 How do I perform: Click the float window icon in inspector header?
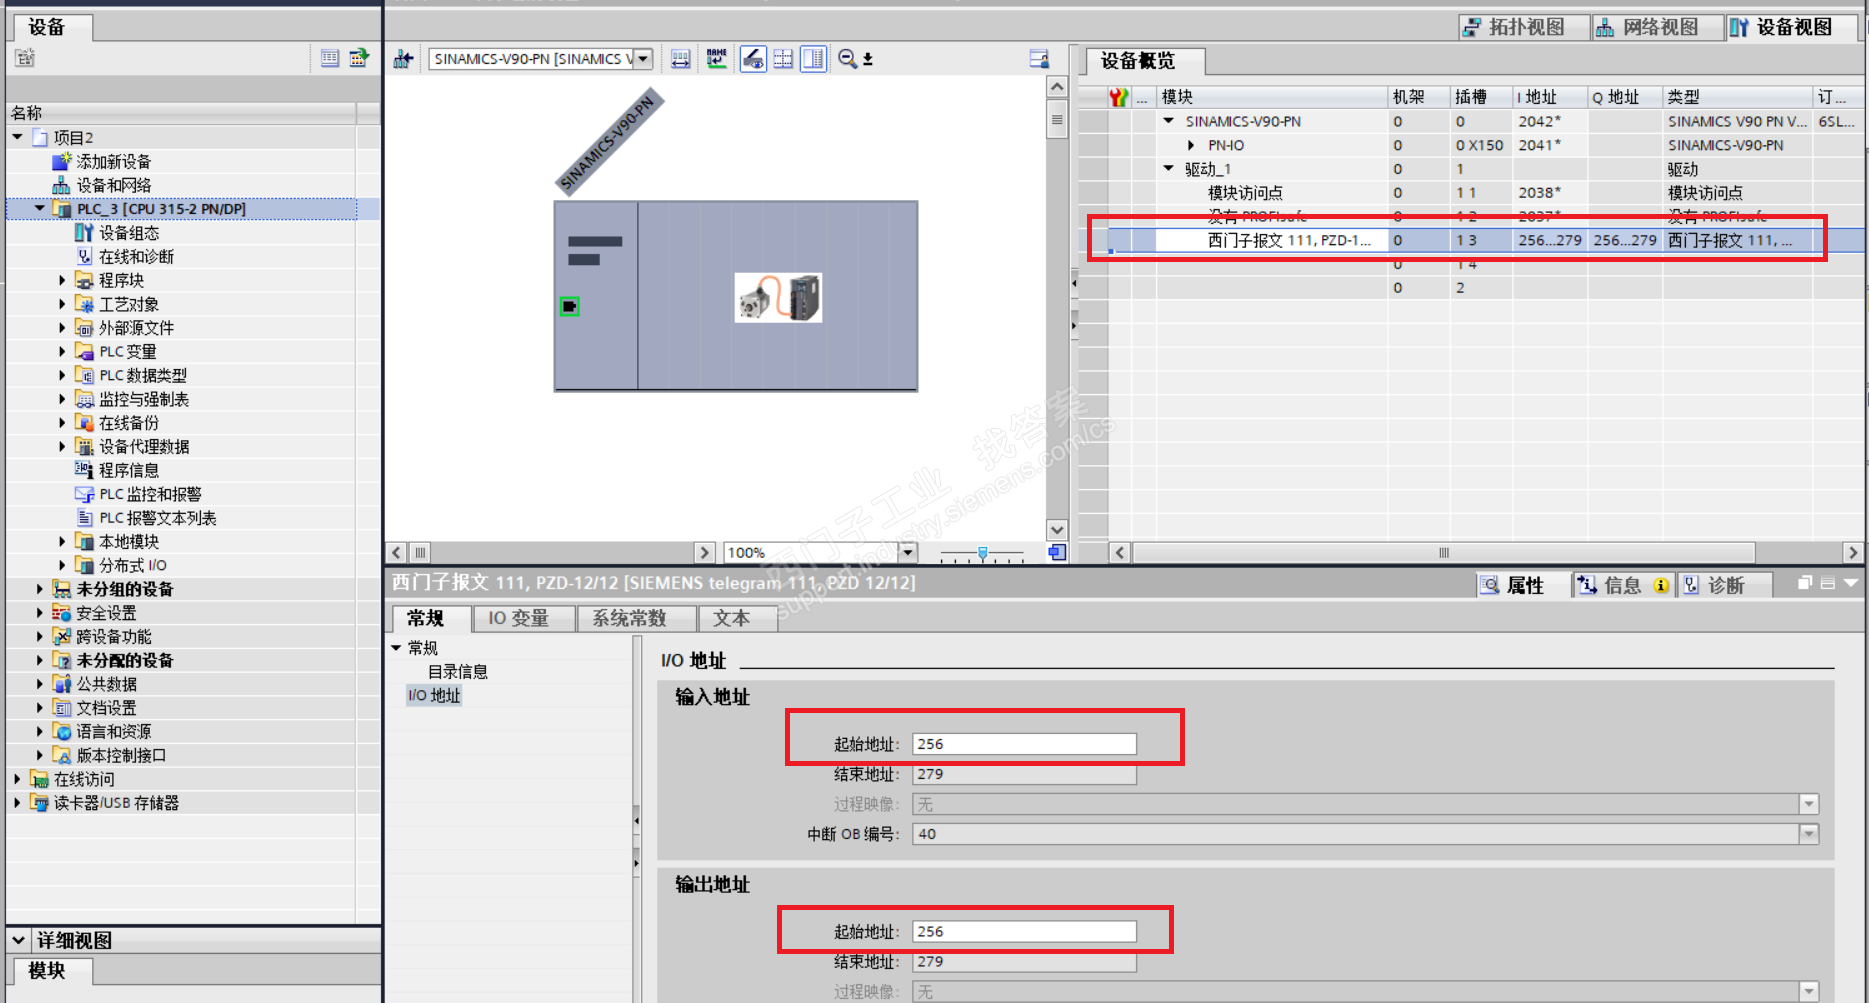tap(1804, 583)
